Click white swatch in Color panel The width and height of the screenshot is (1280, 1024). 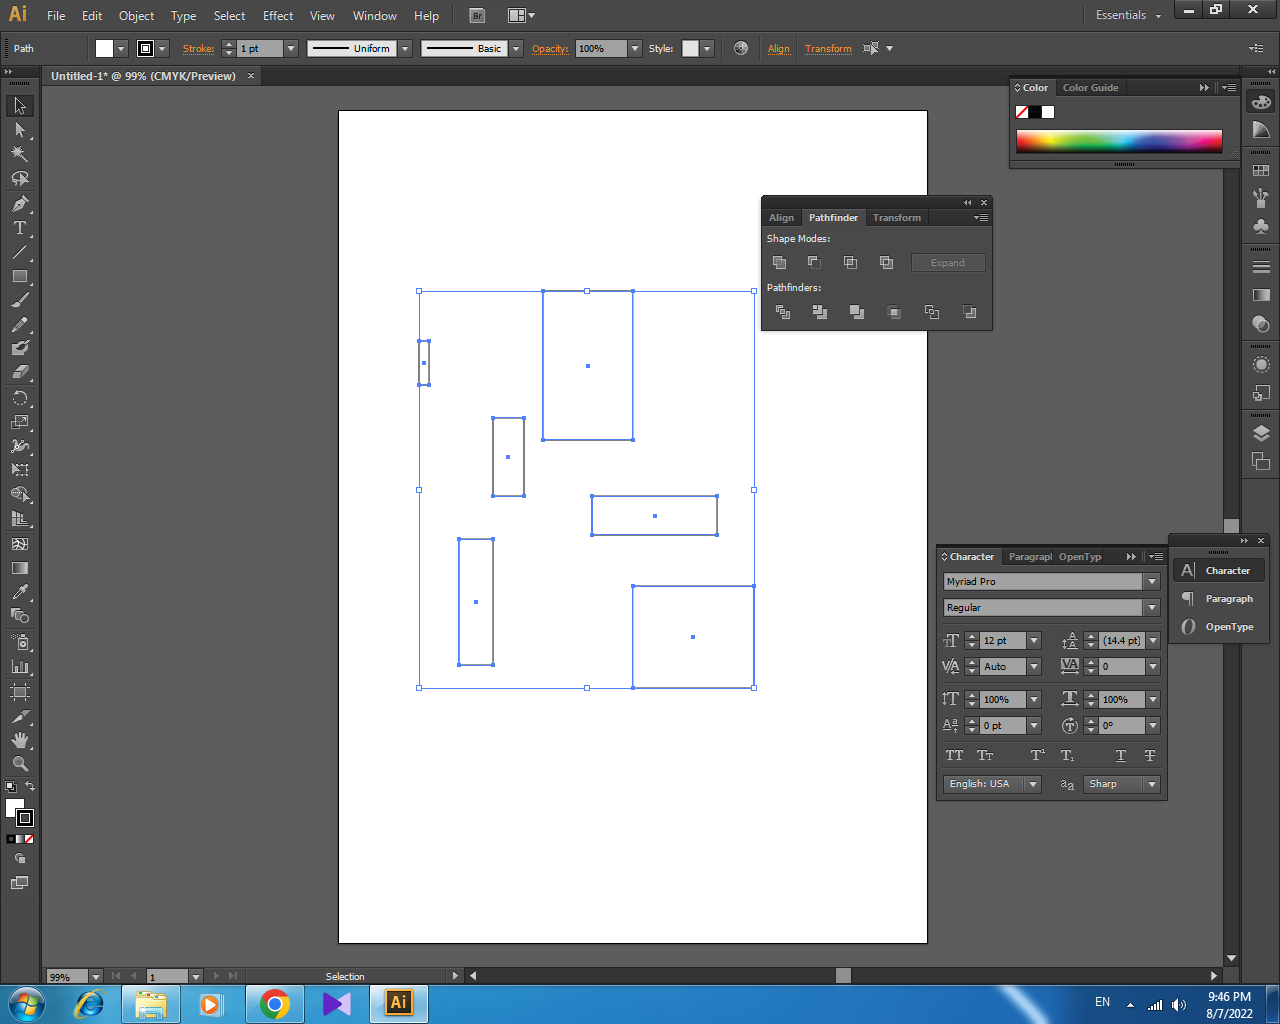[1048, 112]
